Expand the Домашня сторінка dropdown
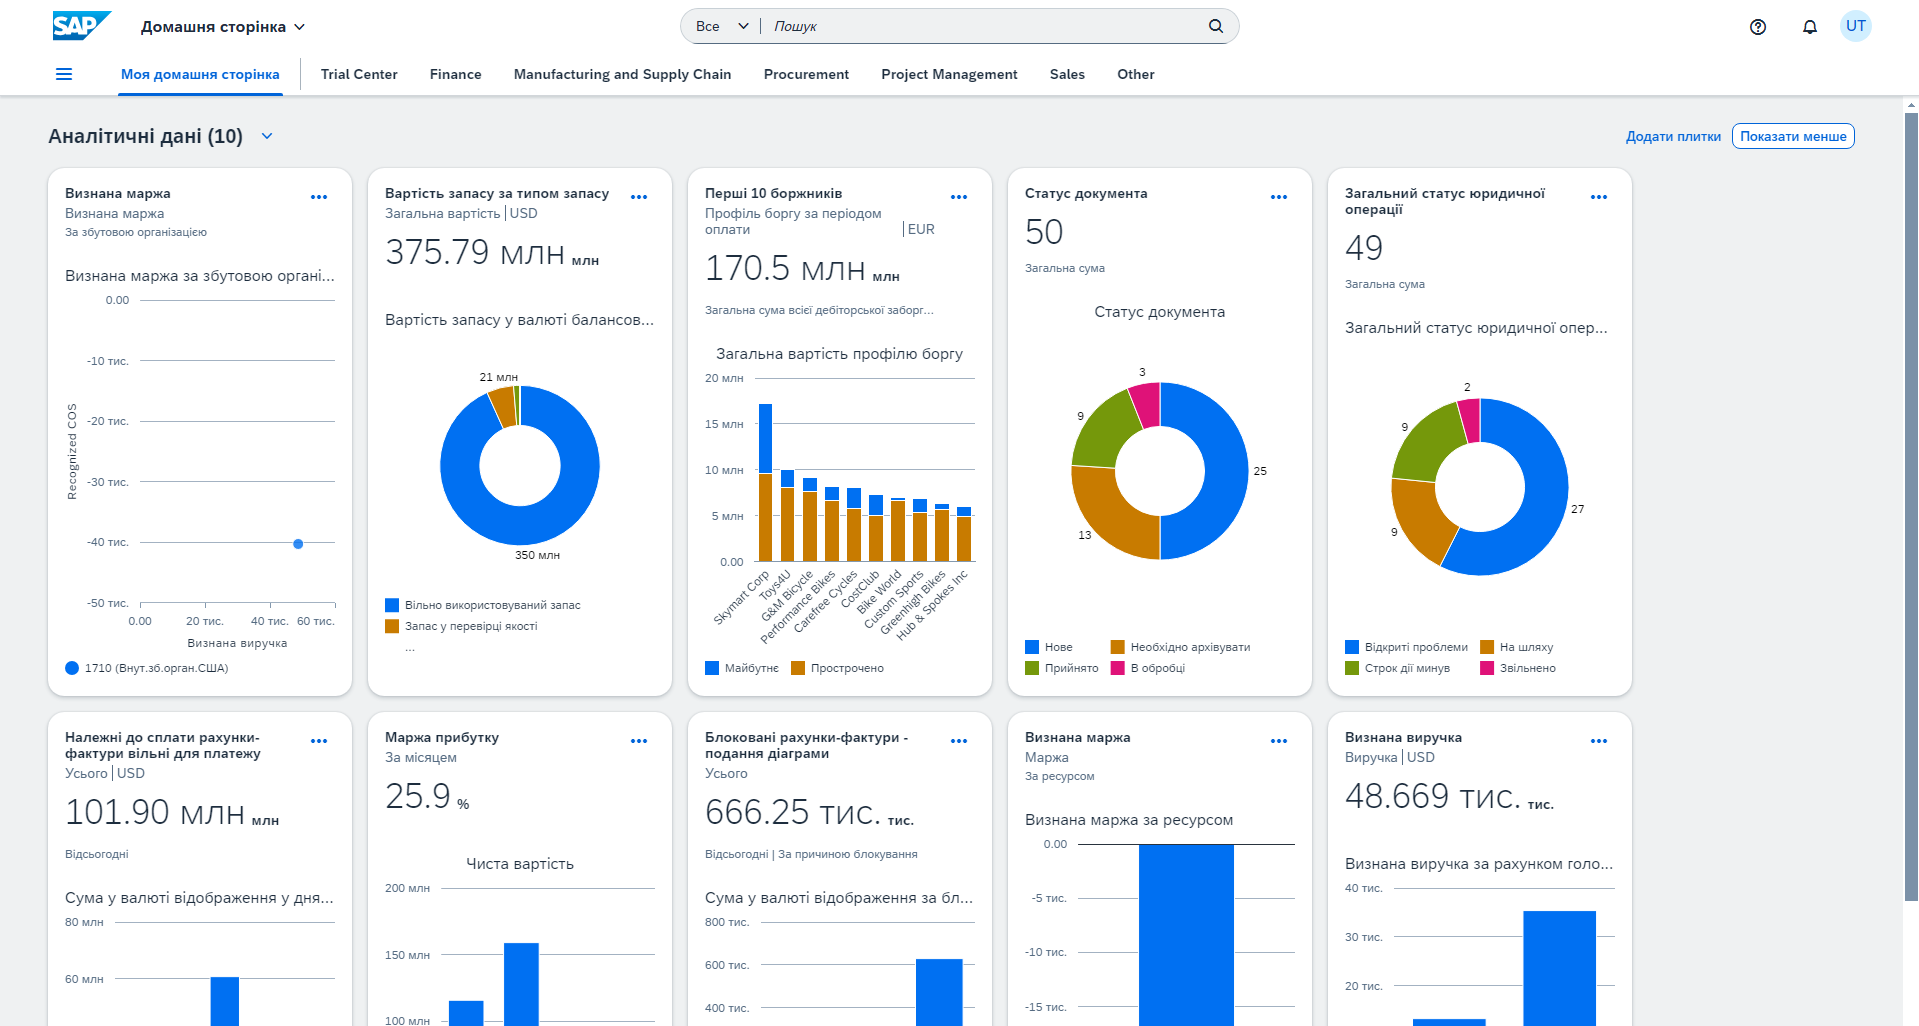This screenshot has width=1919, height=1026. (222, 27)
